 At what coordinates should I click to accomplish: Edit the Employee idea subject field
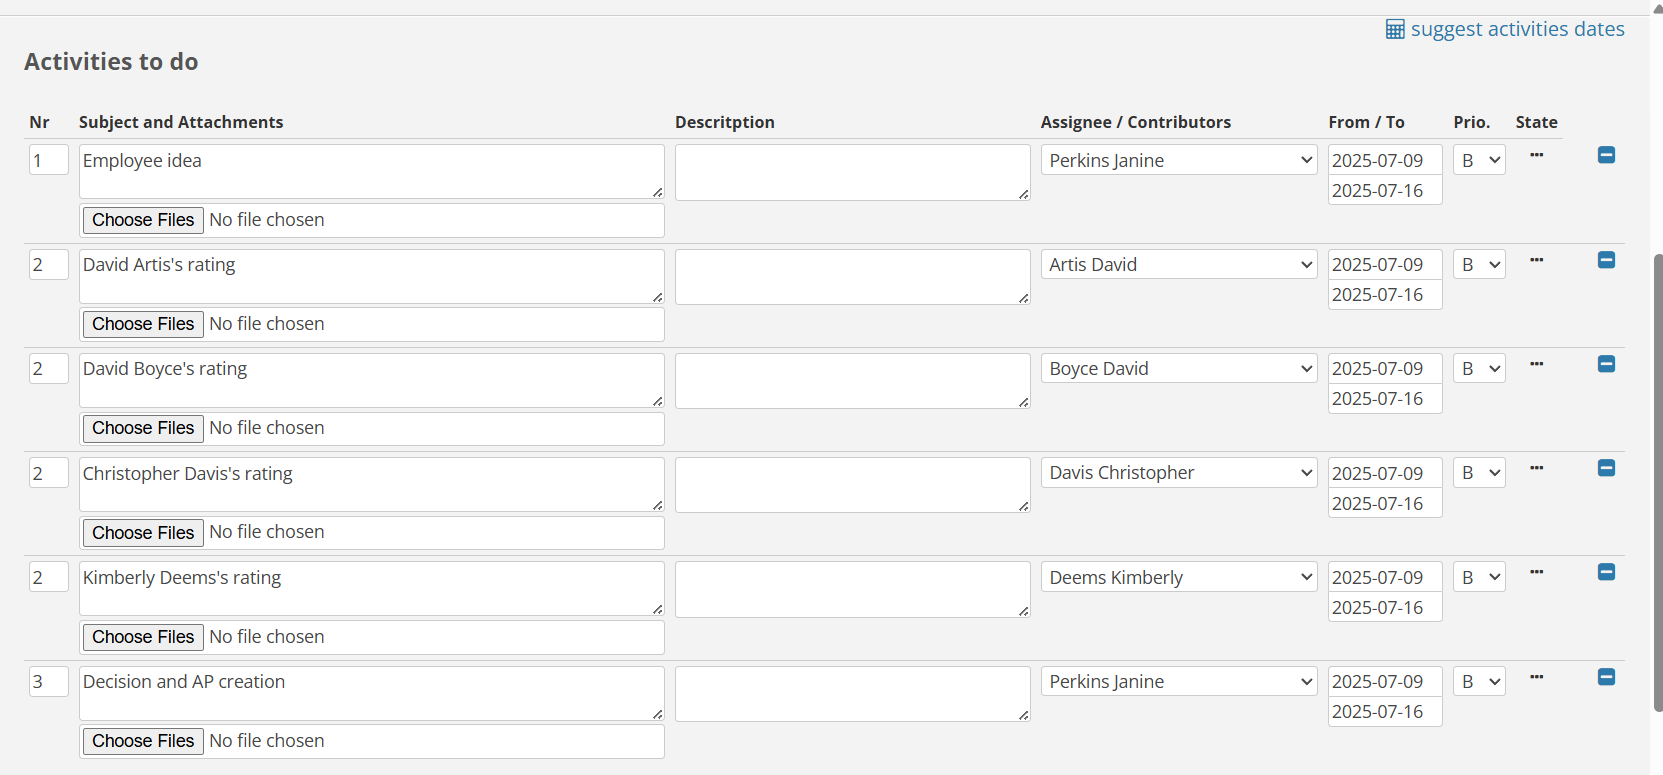pyautogui.click(x=371, y=171)
